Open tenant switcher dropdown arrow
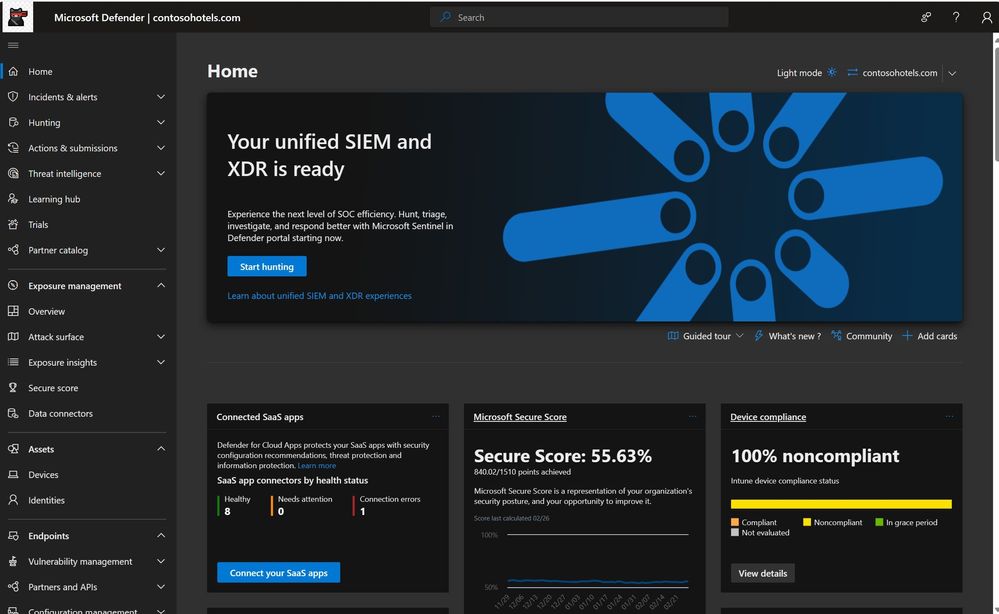999x614 pixels. pyautogui.click(x=952, y=73)
